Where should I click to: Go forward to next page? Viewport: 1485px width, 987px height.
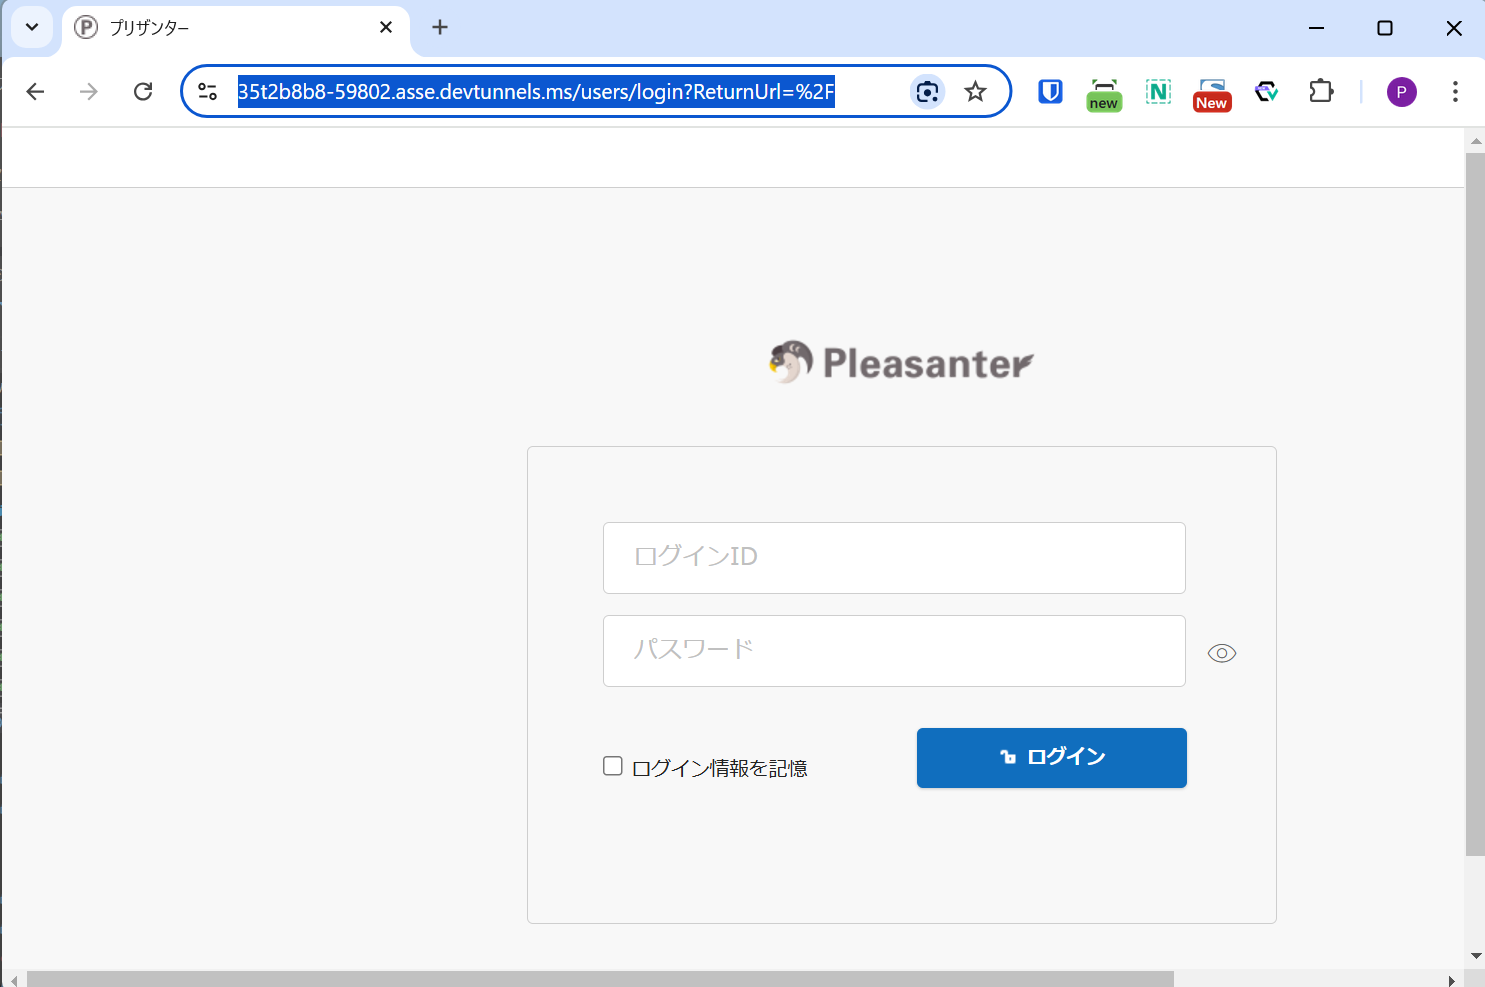[89, 92]
